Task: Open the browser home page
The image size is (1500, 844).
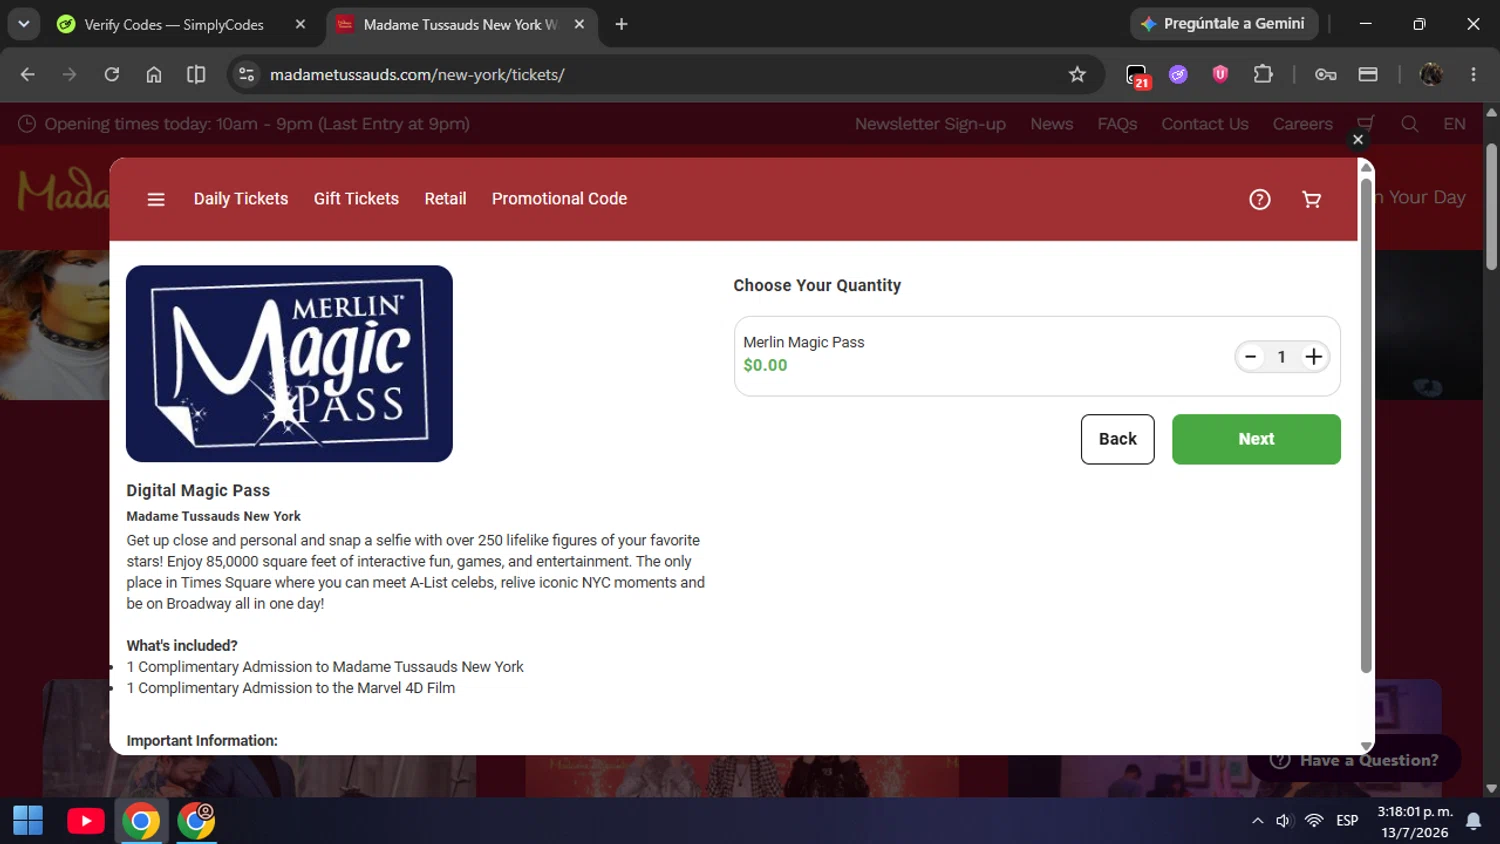Action: pos(154,74)
